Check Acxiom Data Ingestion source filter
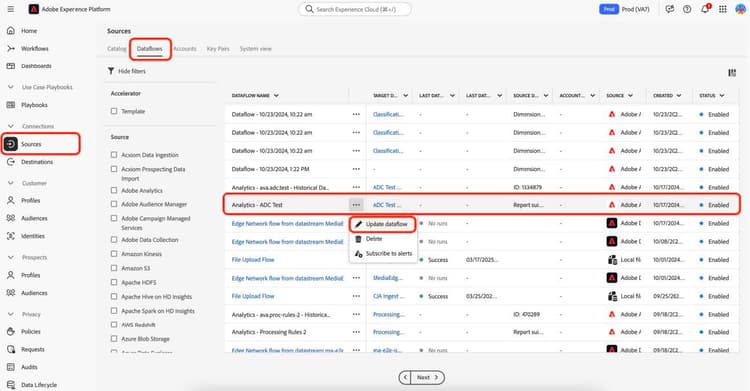This screenshot has width=750, height=391. [114, 155]
